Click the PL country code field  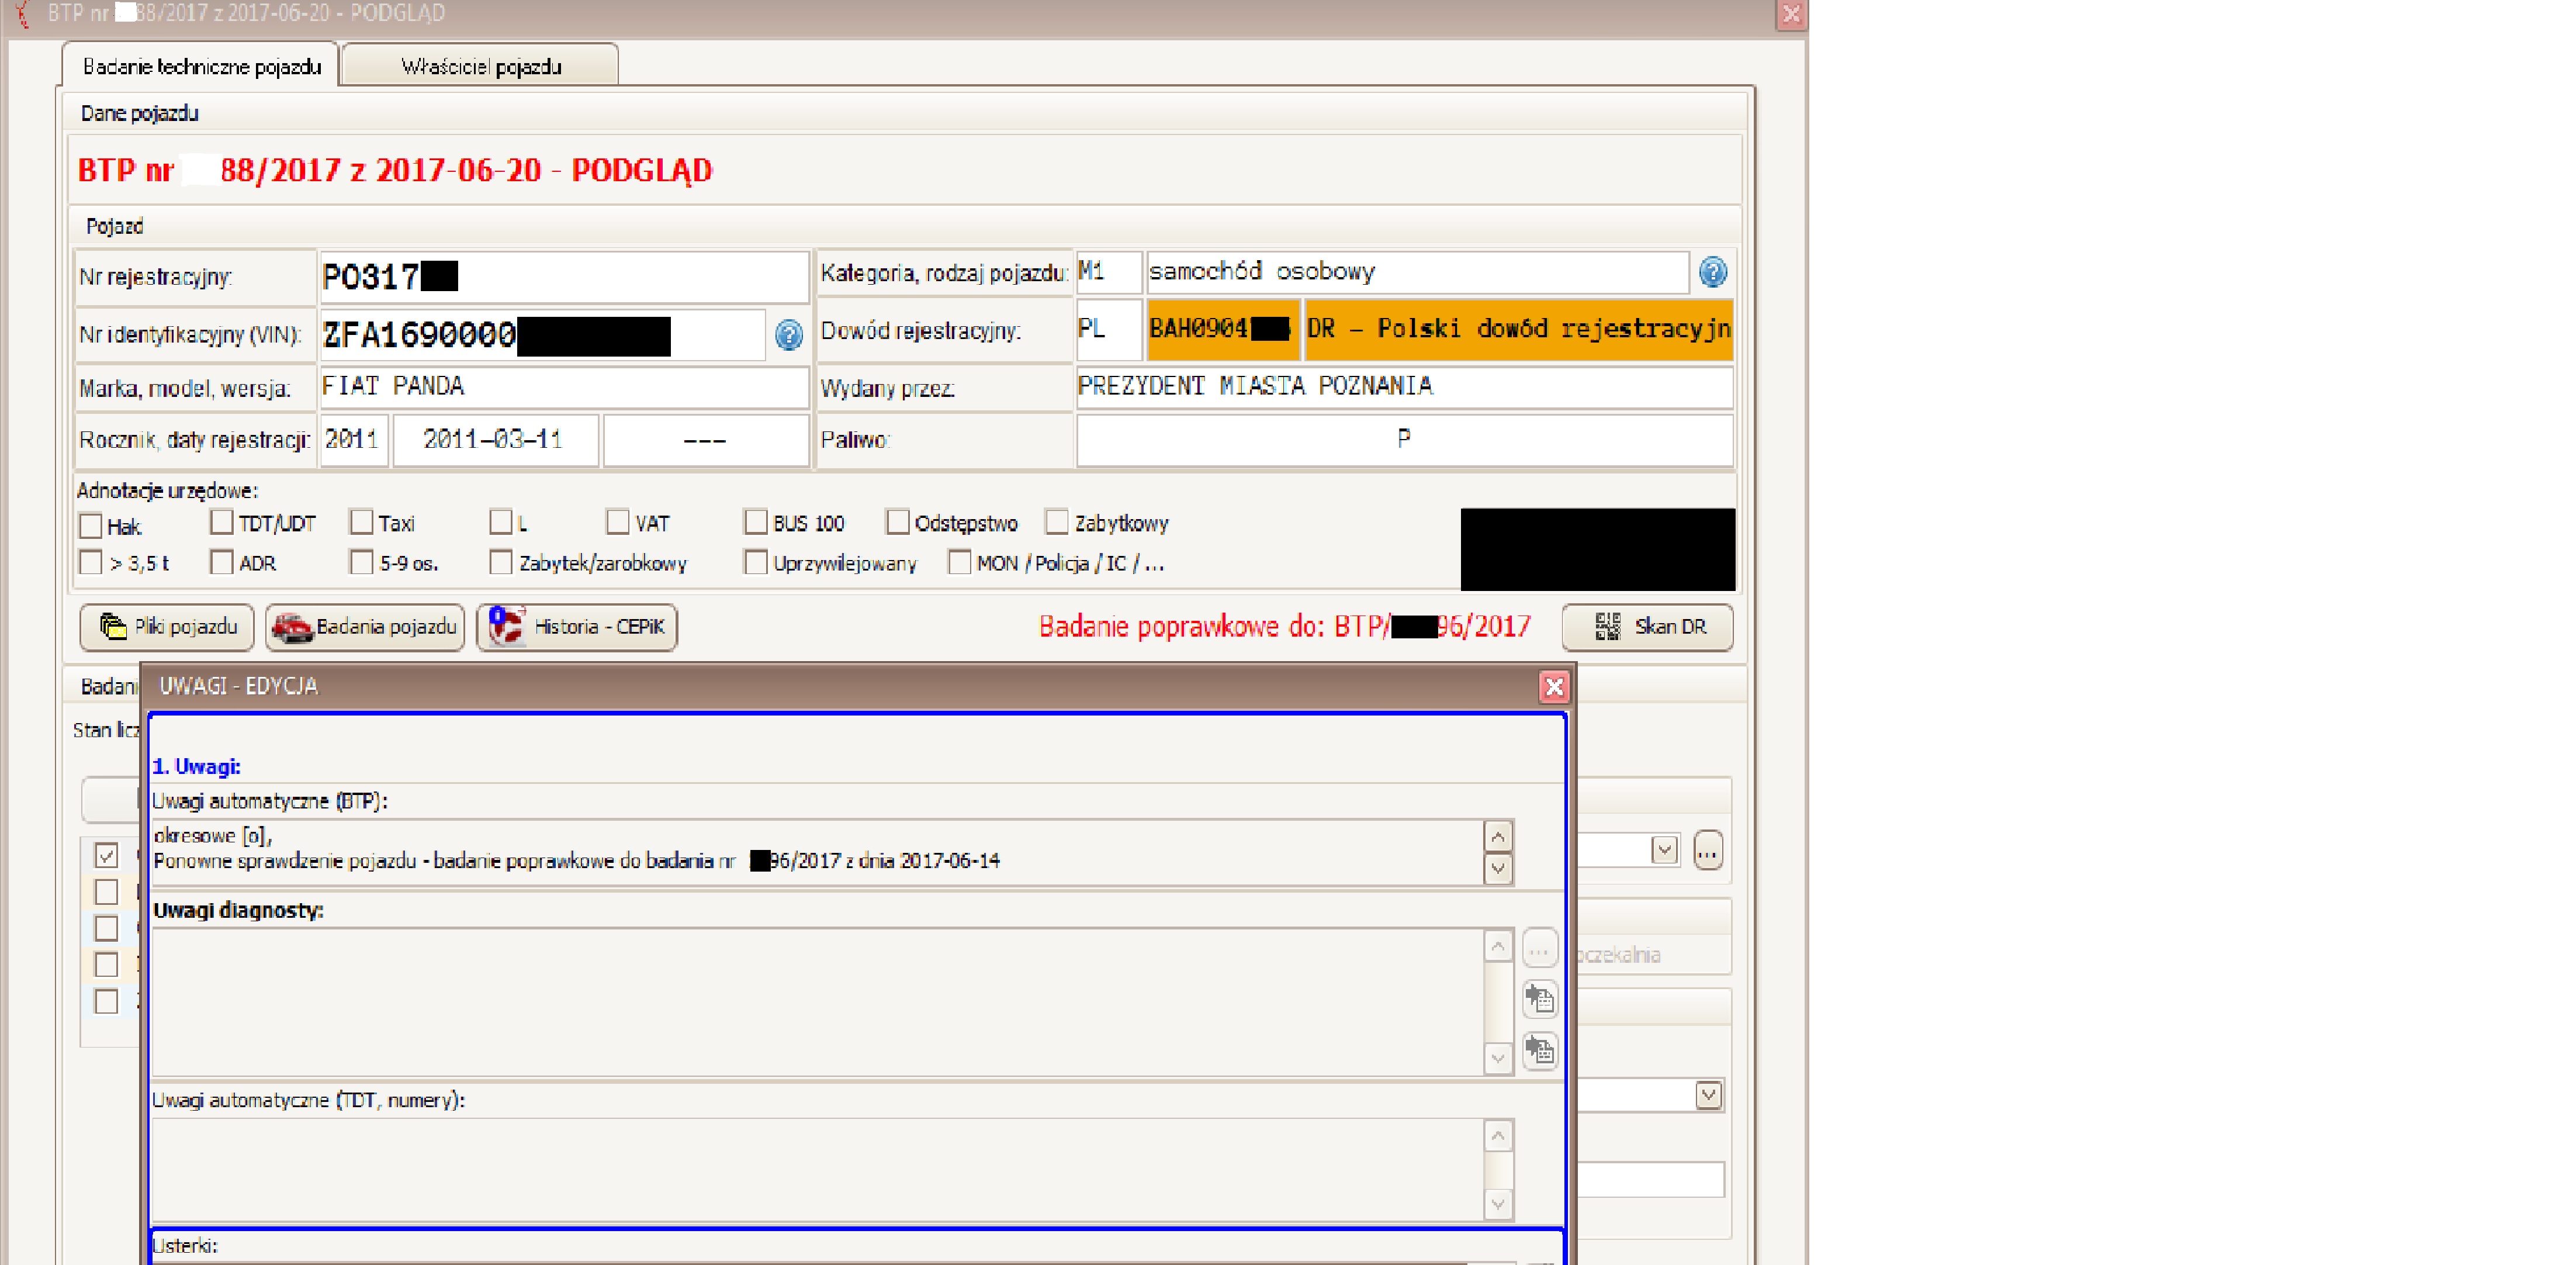click(1108, 330)
